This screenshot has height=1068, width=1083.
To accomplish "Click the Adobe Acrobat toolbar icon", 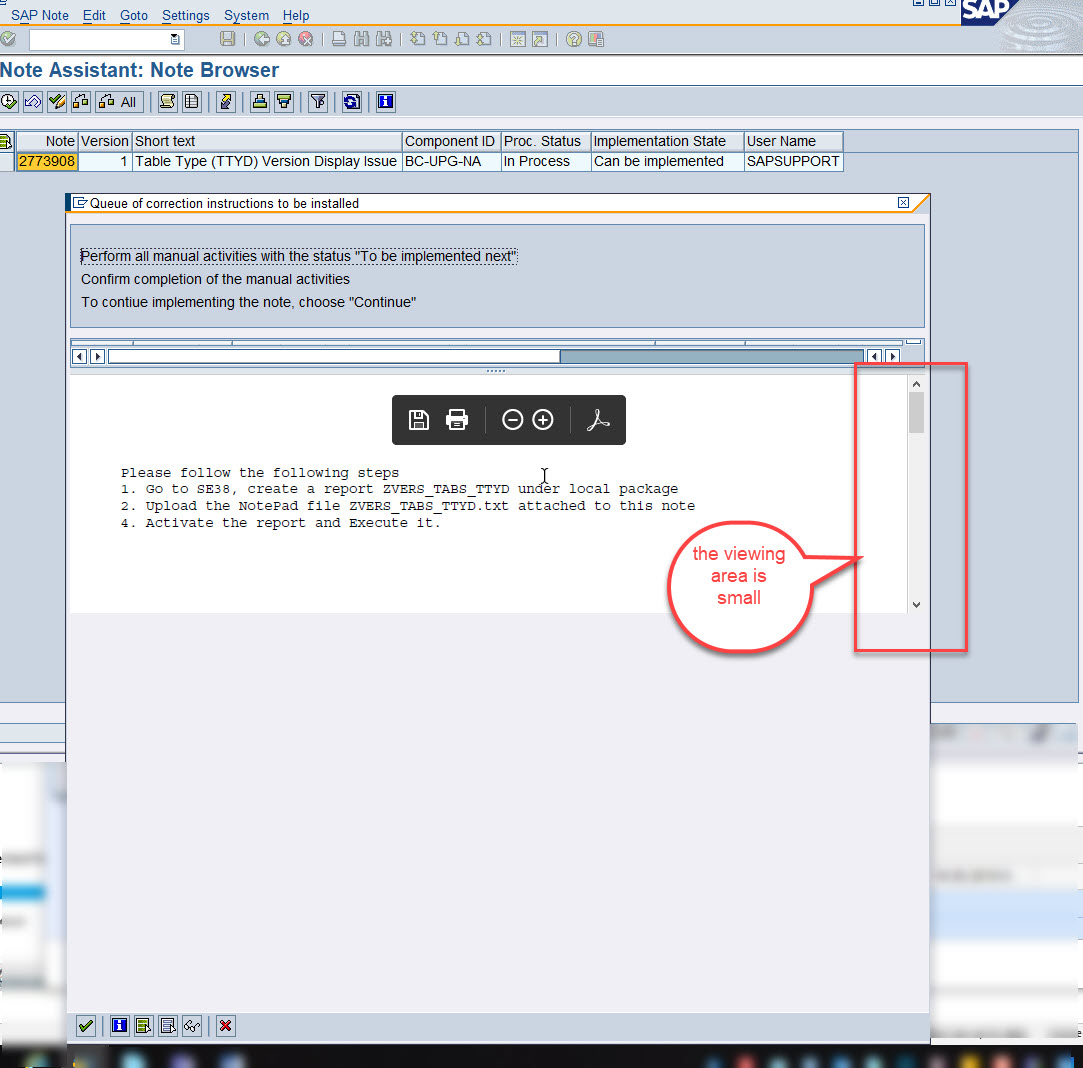I will (598, 420).
